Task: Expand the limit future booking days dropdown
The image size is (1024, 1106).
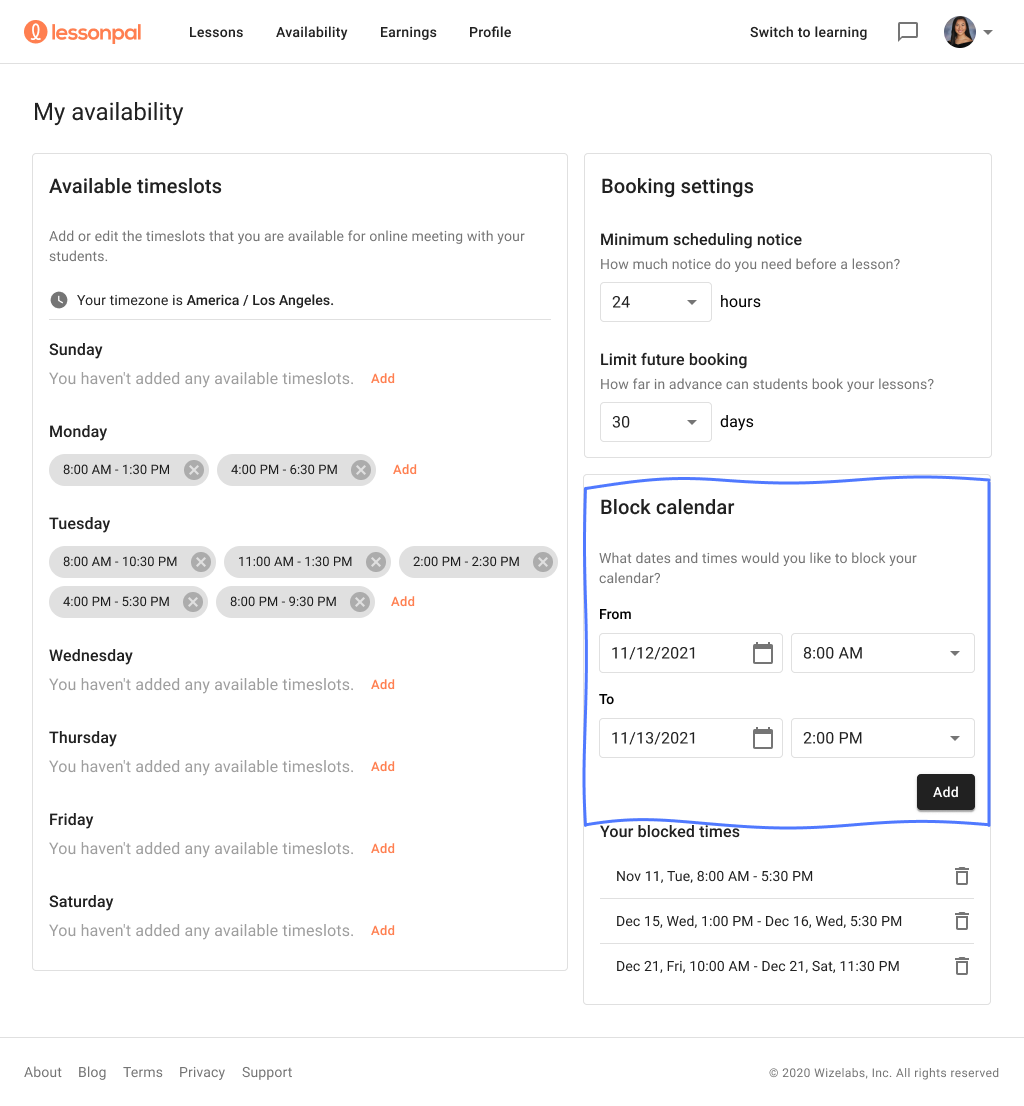Action: pyautogui.click(x=655, y=422)
